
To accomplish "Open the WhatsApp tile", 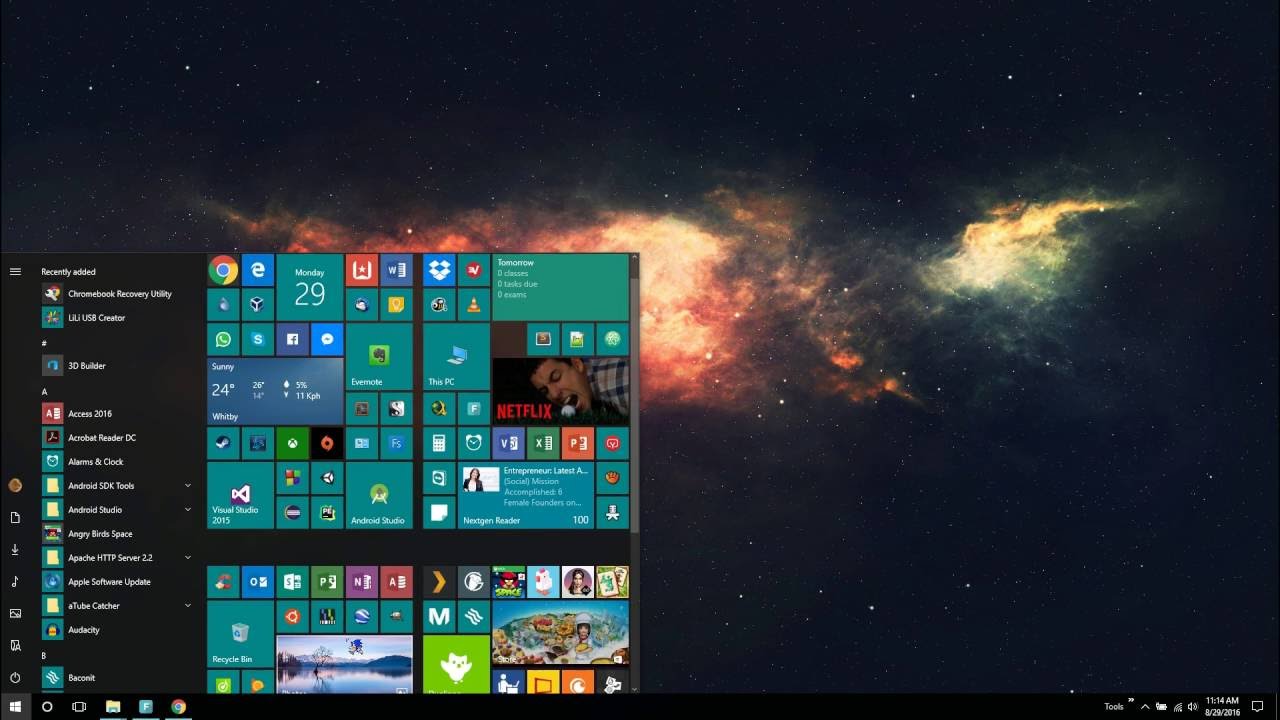I will click(223, 340).
